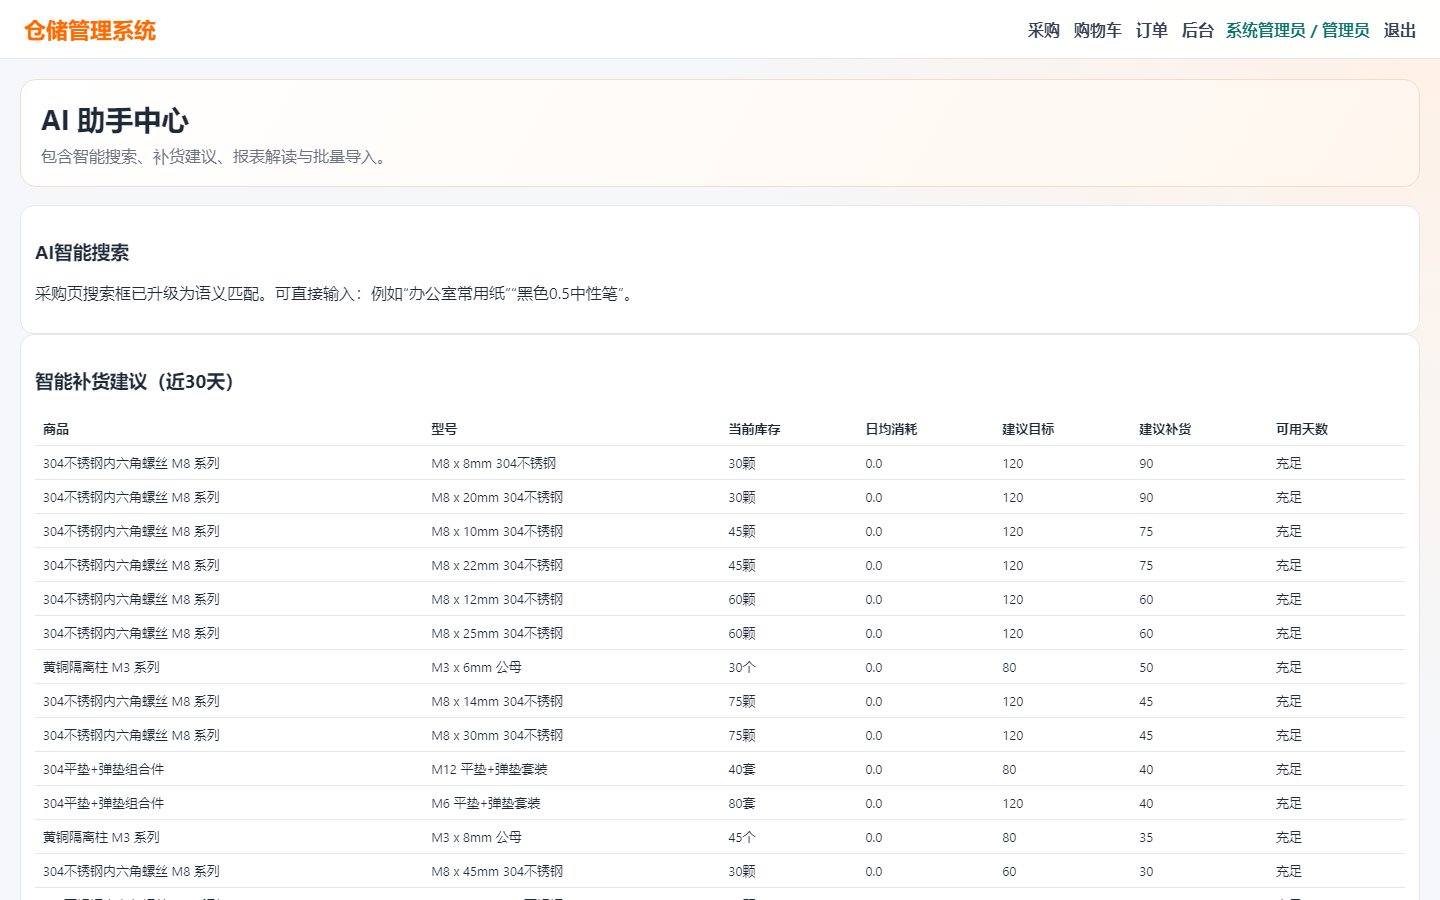The image size is (1440, 900).
Task: Click the 可用天数 column header
Action: point(1302,429)
